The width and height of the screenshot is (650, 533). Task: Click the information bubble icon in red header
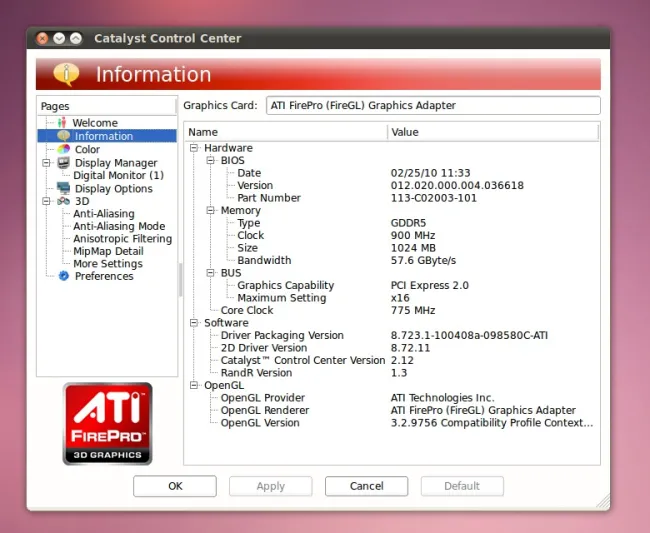(66, 74)
